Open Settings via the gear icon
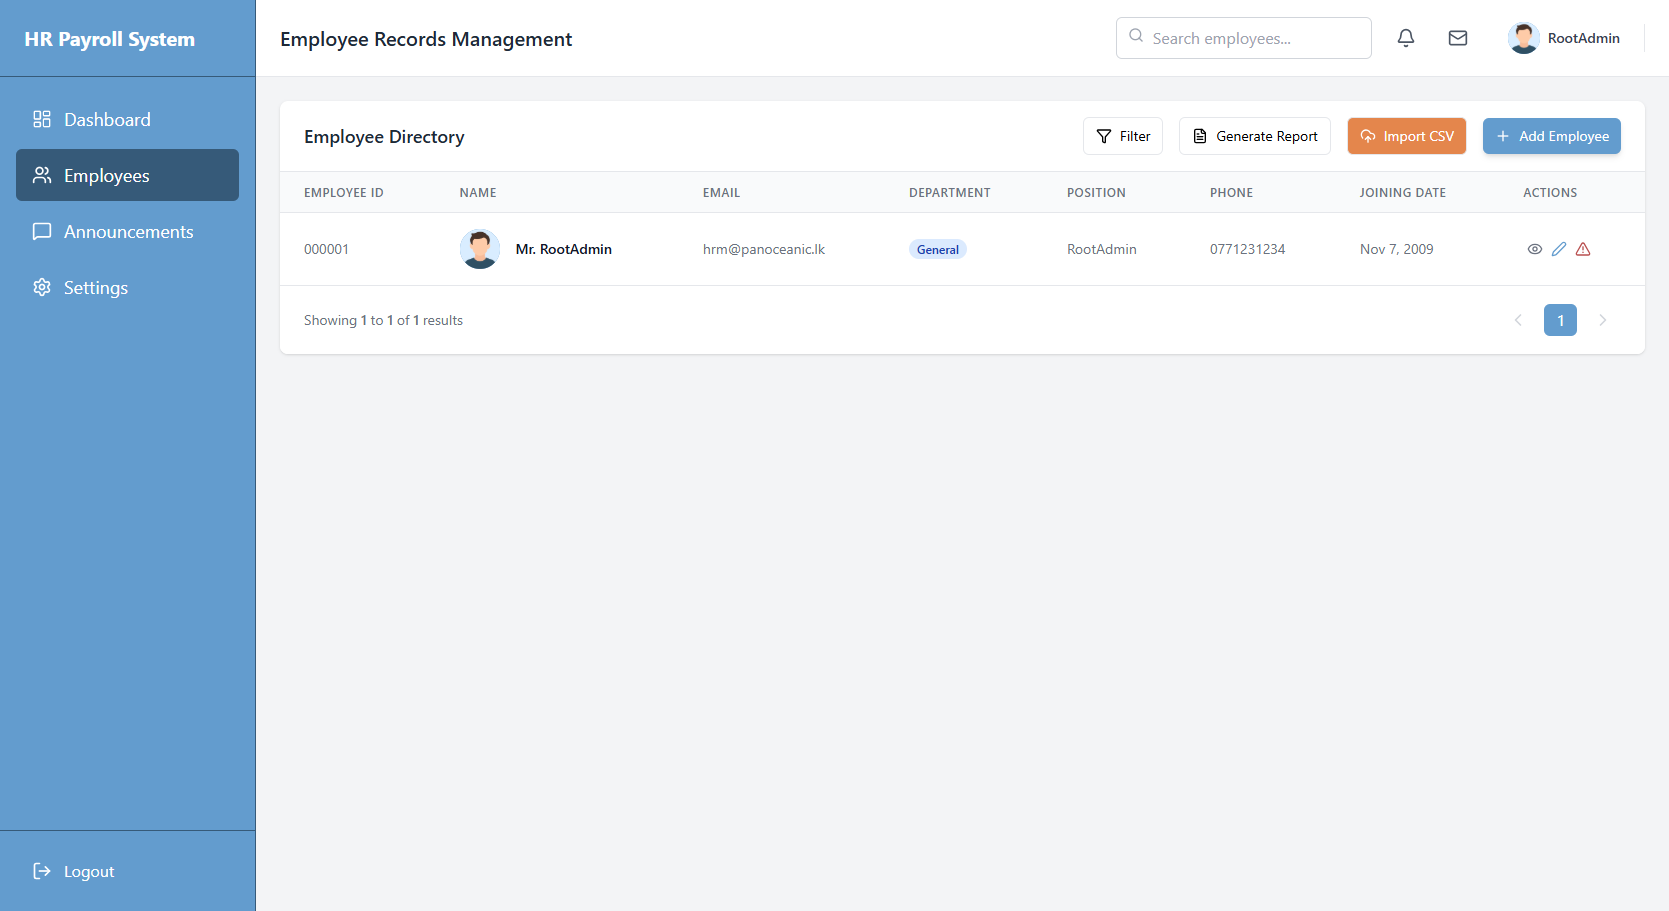The image size is (1669, 911). coord(42,287)
